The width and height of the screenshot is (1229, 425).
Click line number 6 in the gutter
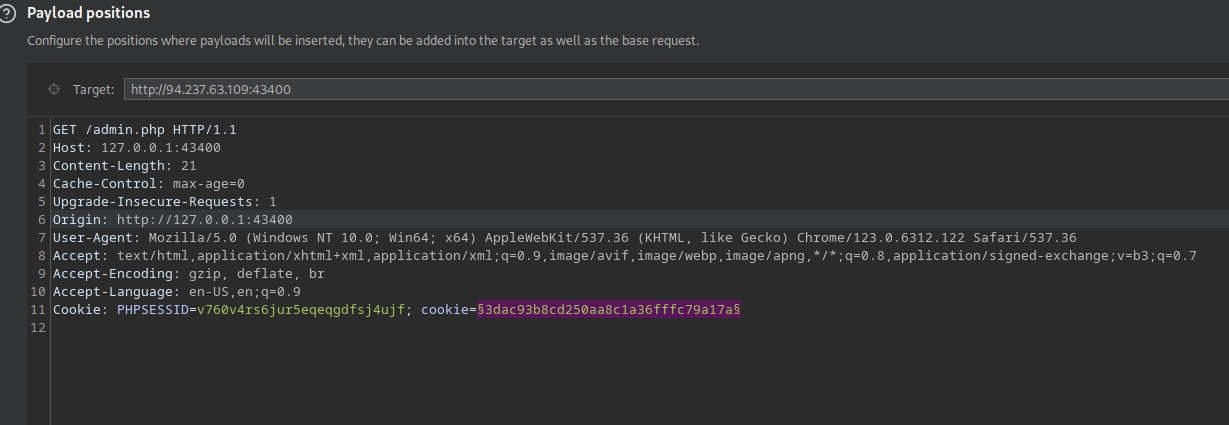pyautogui.click(x=42, y=220)
